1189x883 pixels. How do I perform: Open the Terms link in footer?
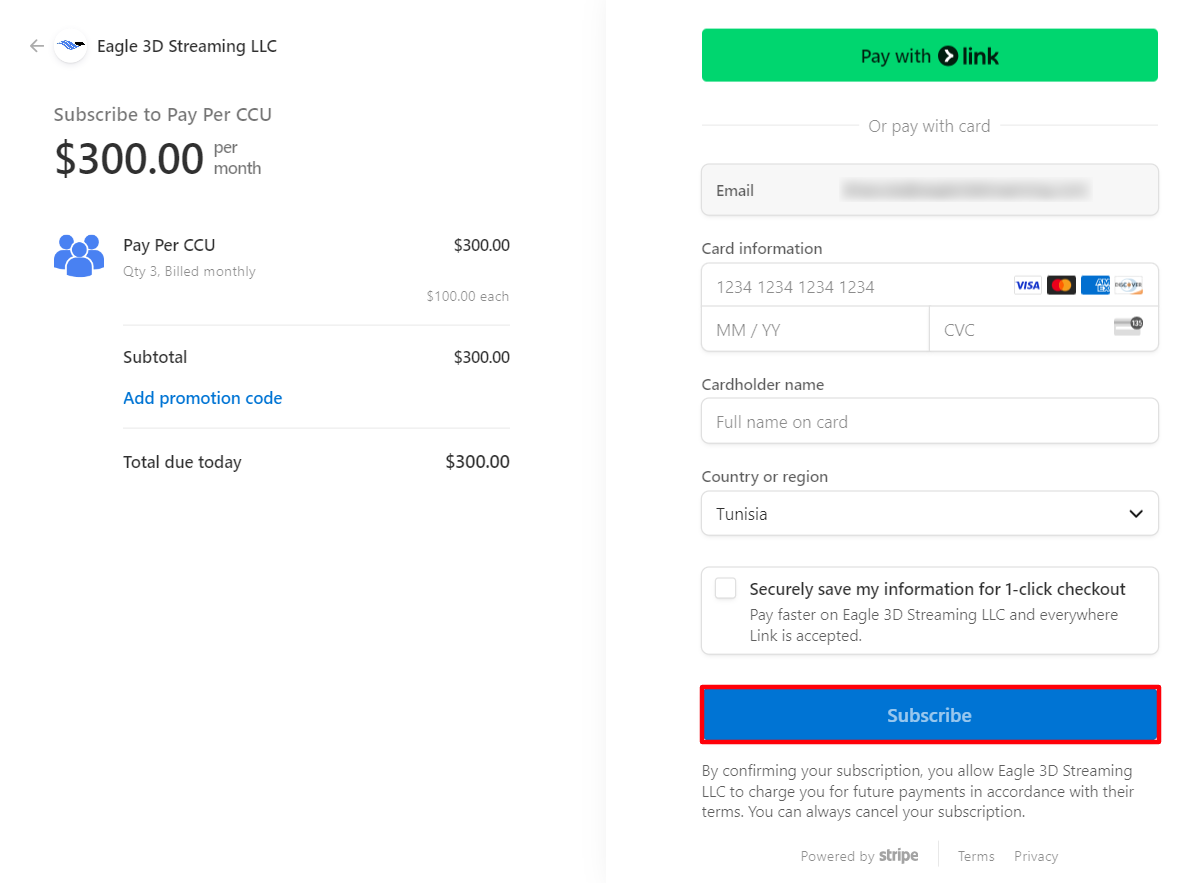point(975,856)
